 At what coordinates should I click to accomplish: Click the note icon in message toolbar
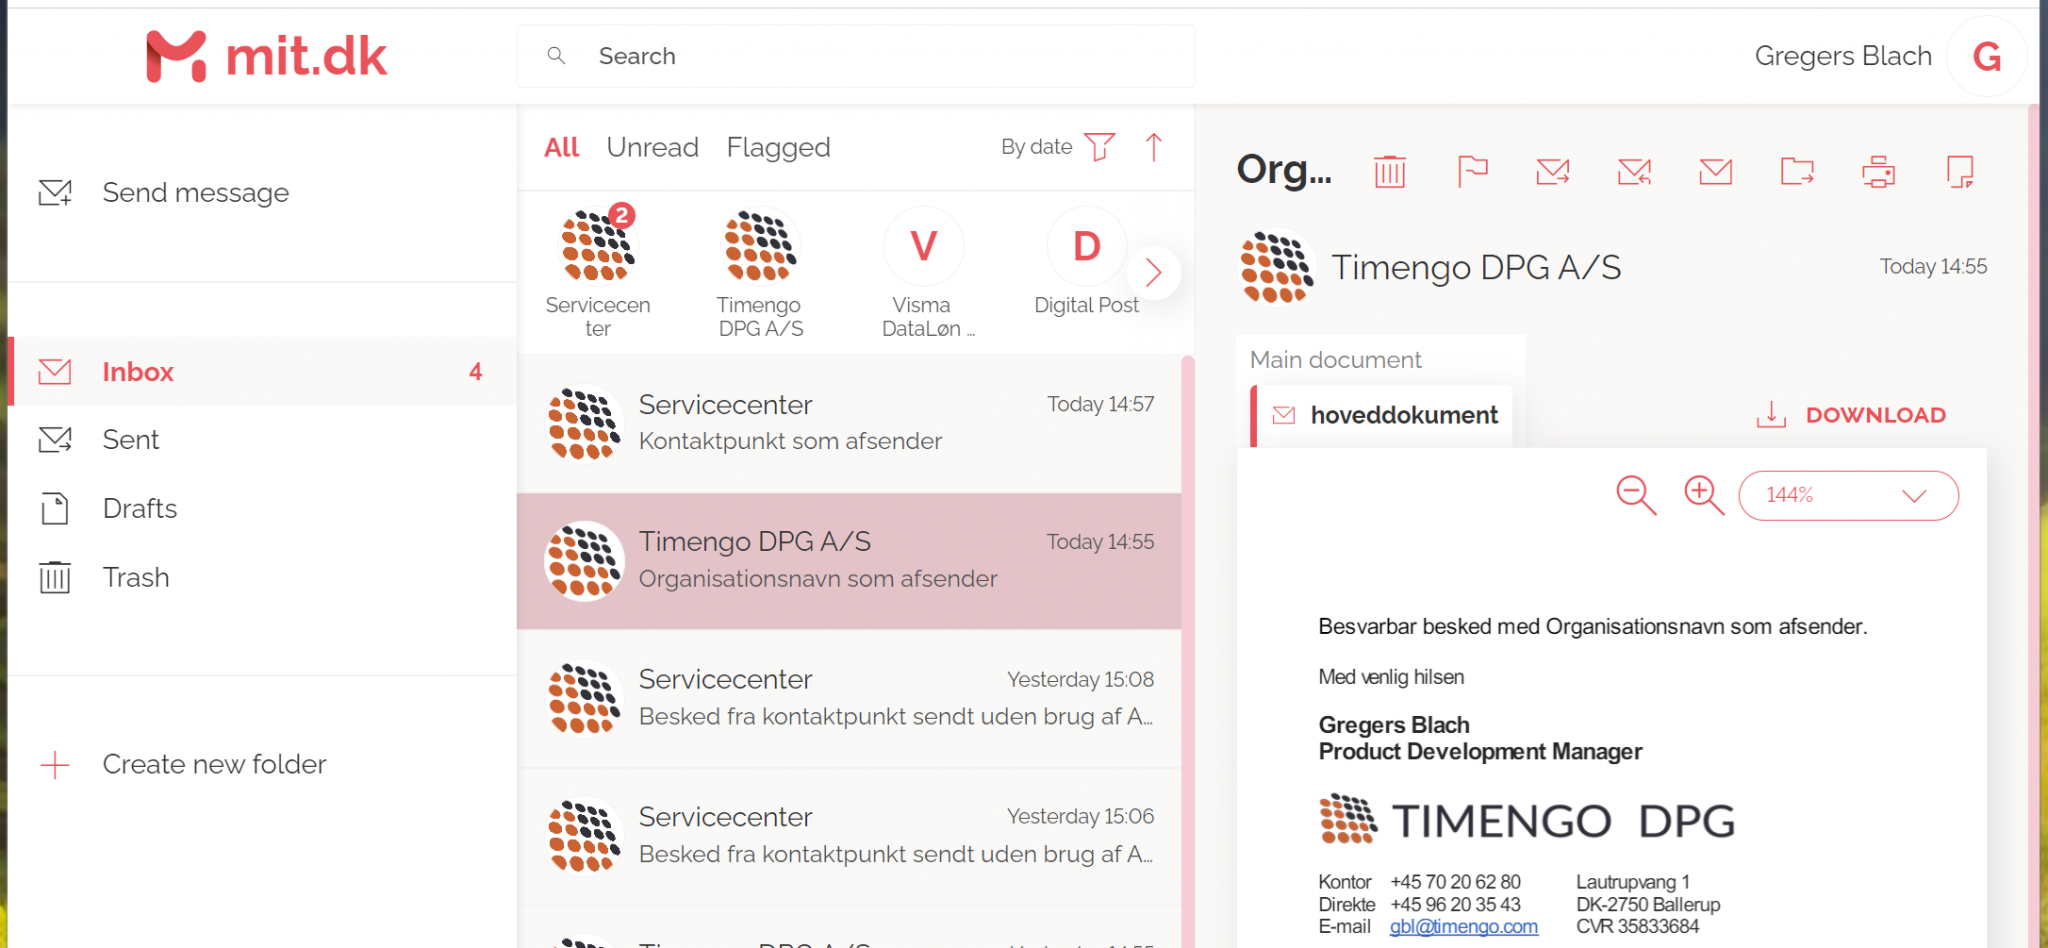pos(1960,172)
